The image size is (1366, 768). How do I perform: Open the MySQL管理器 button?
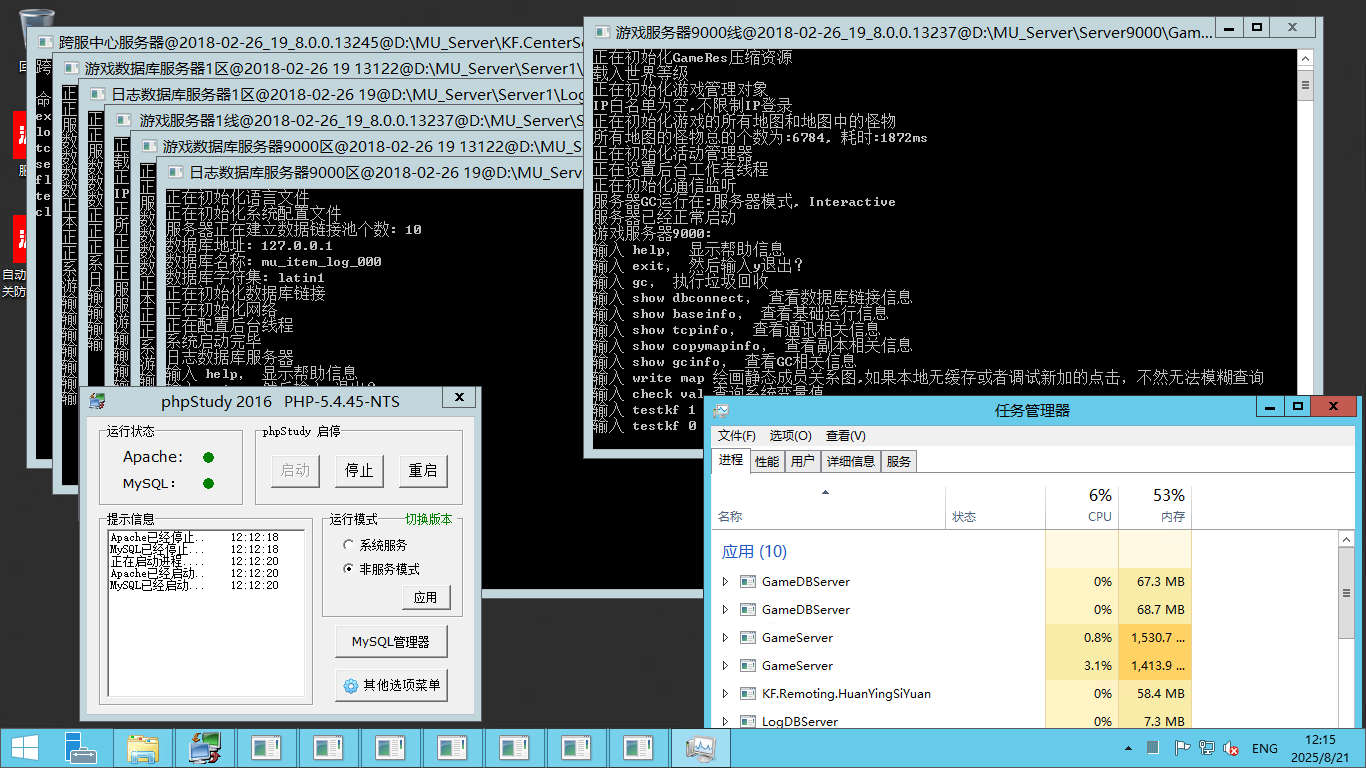[x=391, y=642]
